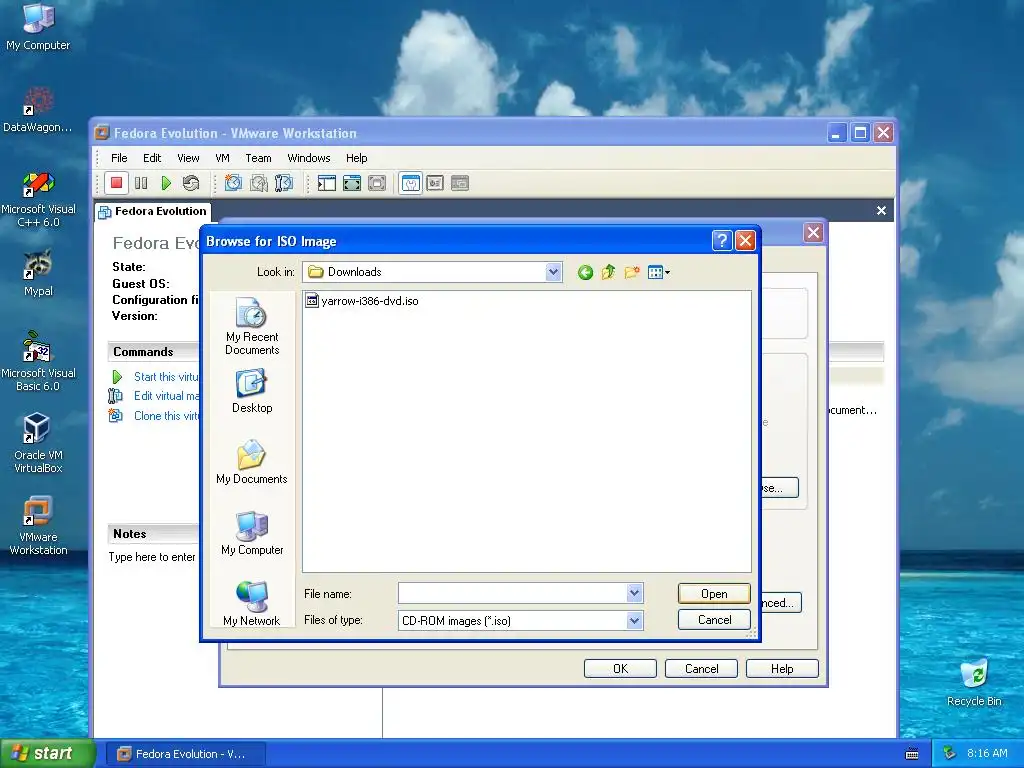Click the Mypal desktop icon
Screen dimensions: 1024x768
tap(38, 273)
